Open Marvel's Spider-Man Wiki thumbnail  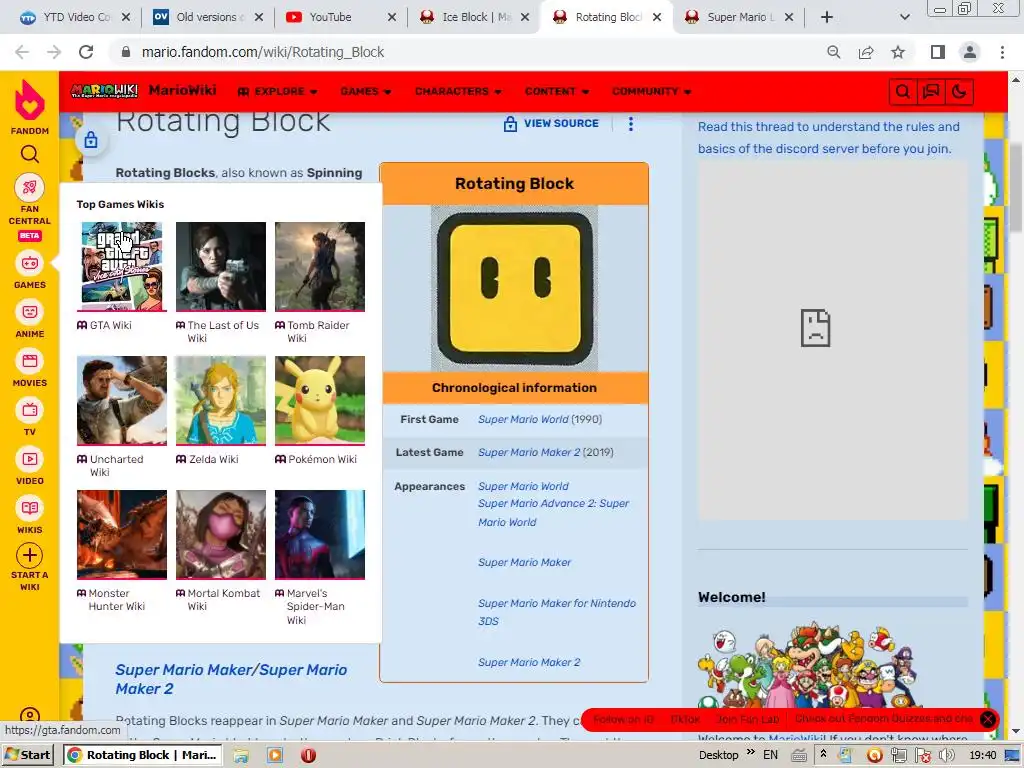320,535
